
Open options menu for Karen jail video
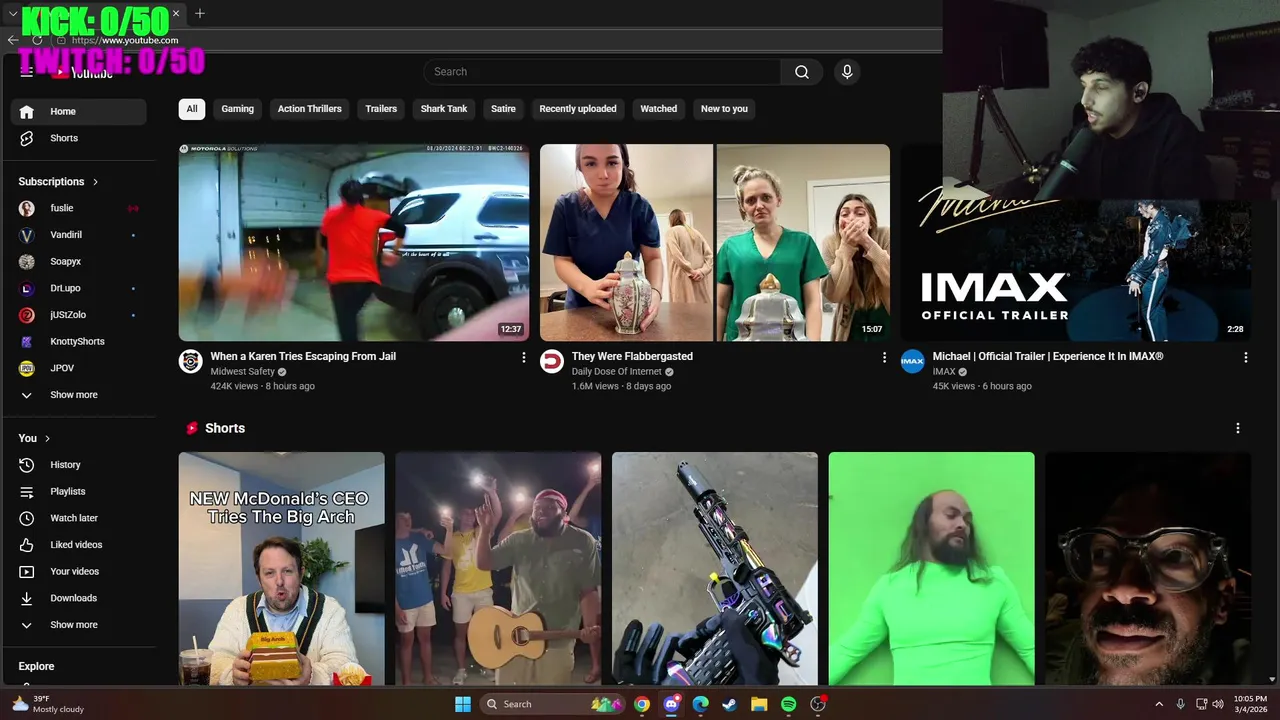click(523, 357)
